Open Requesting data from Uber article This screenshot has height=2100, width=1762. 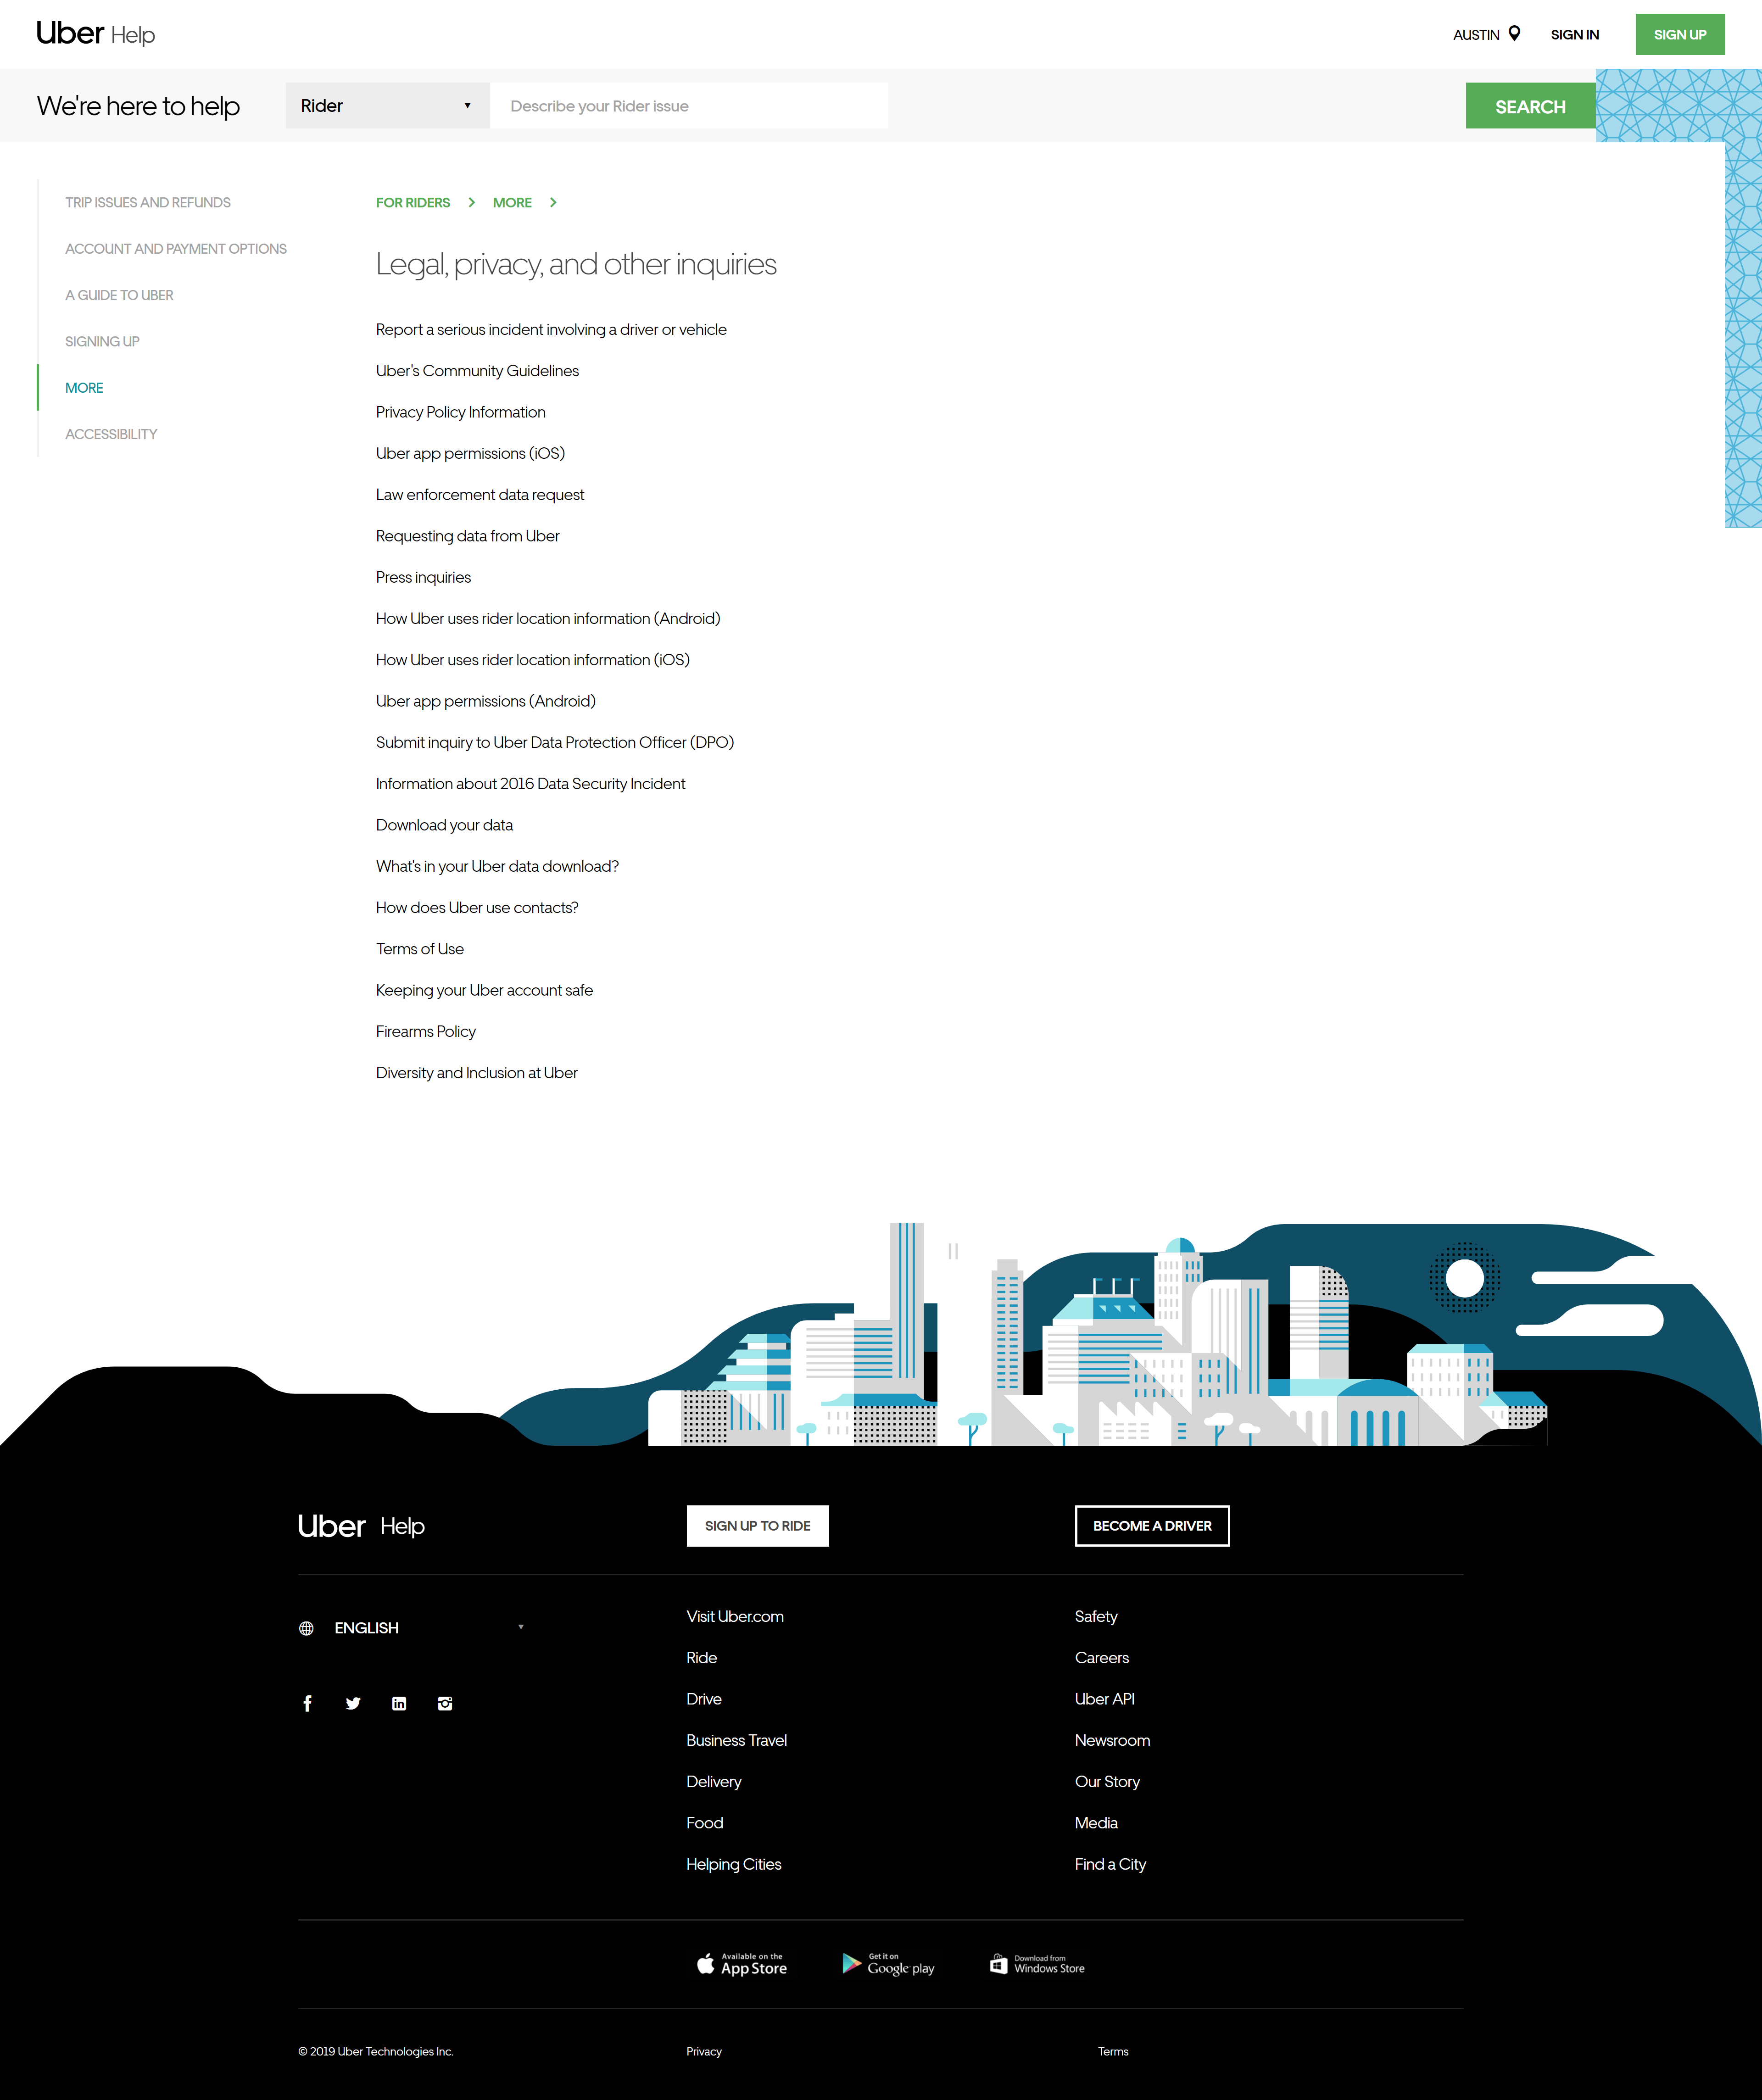[468, 536]
